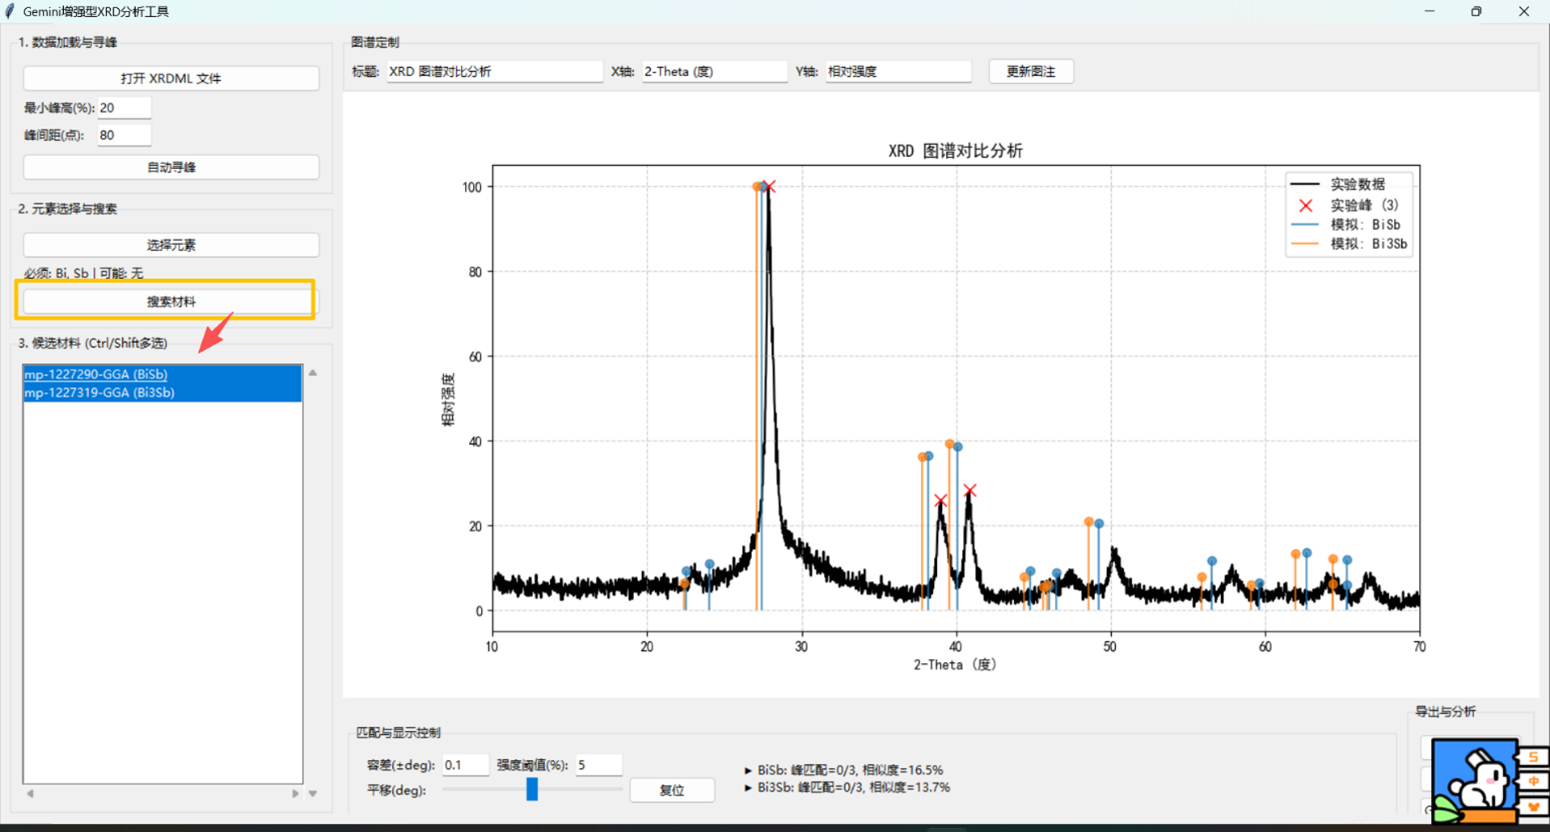
Task: Click the '中' language tab on rabbit widget
Action: (x=1533, y=782)
